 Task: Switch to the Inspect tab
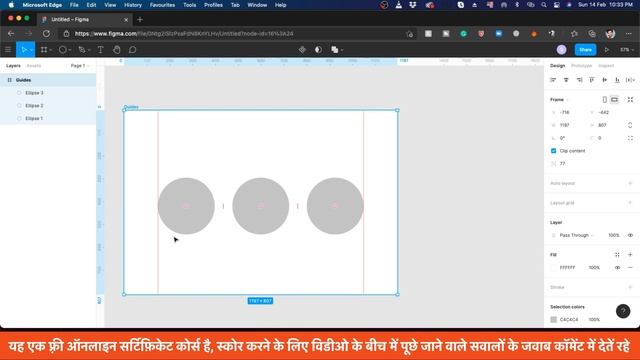606,66
